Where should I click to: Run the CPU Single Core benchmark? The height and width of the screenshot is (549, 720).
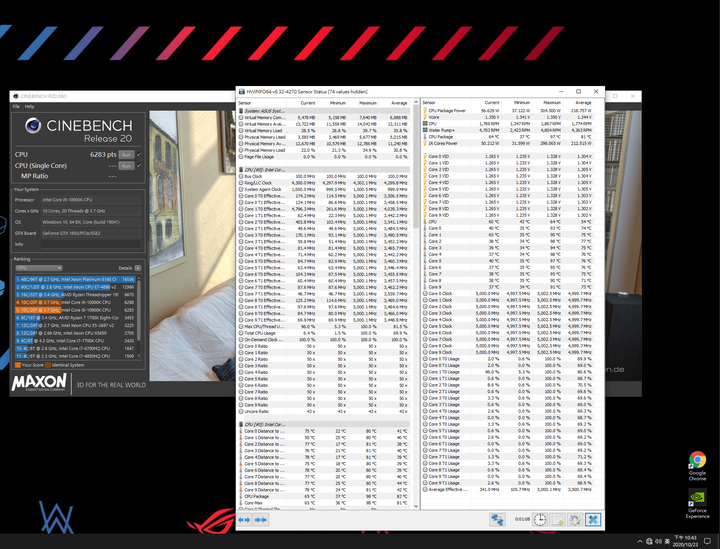(x=126, y=166)
